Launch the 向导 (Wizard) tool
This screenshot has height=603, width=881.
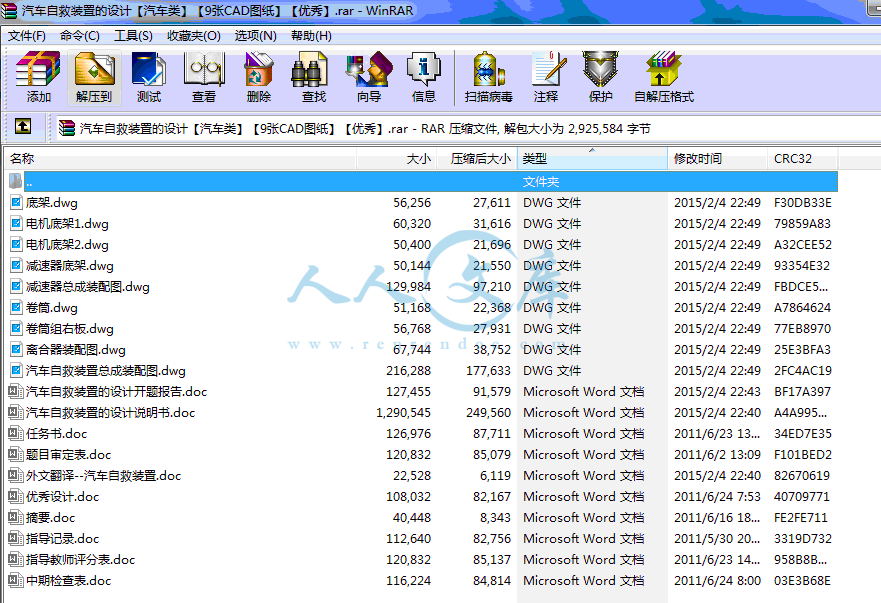tap(369, 77)
